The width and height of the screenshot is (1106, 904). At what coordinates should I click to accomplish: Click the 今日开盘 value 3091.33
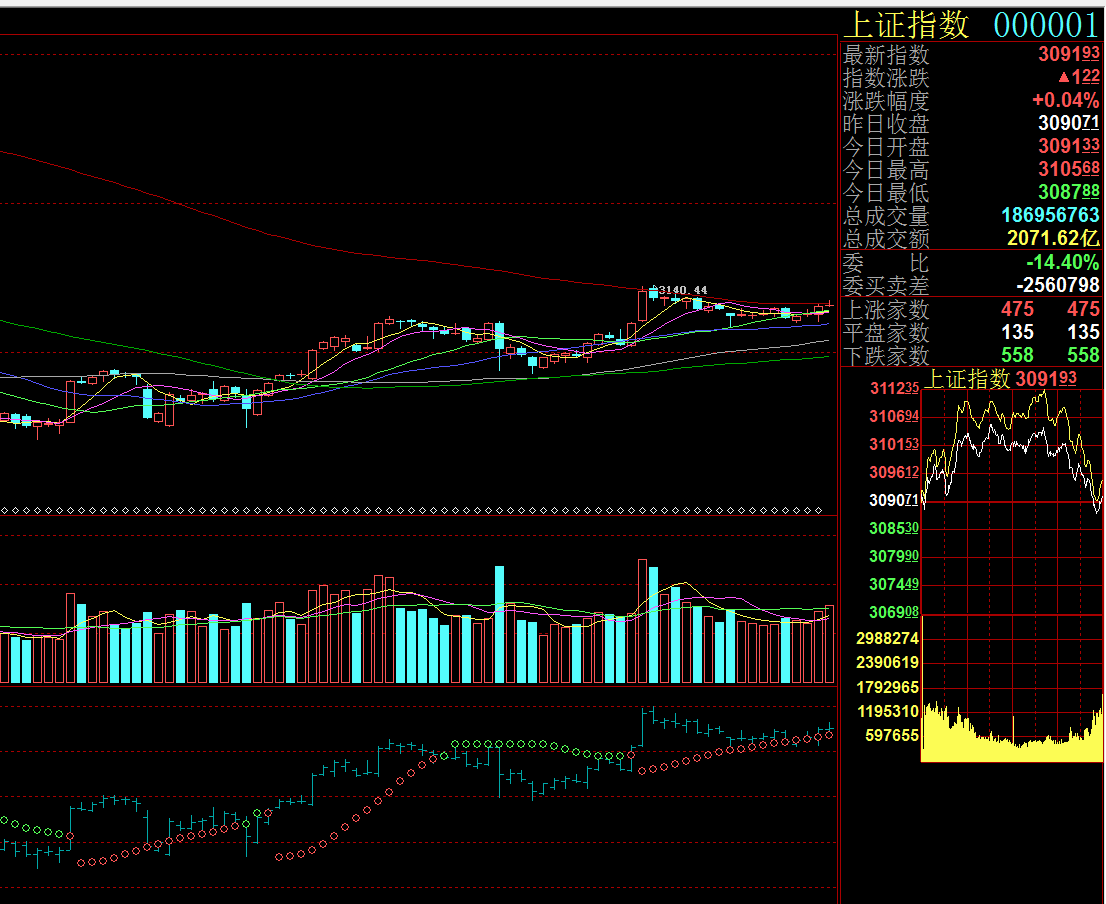(1069, 145)
